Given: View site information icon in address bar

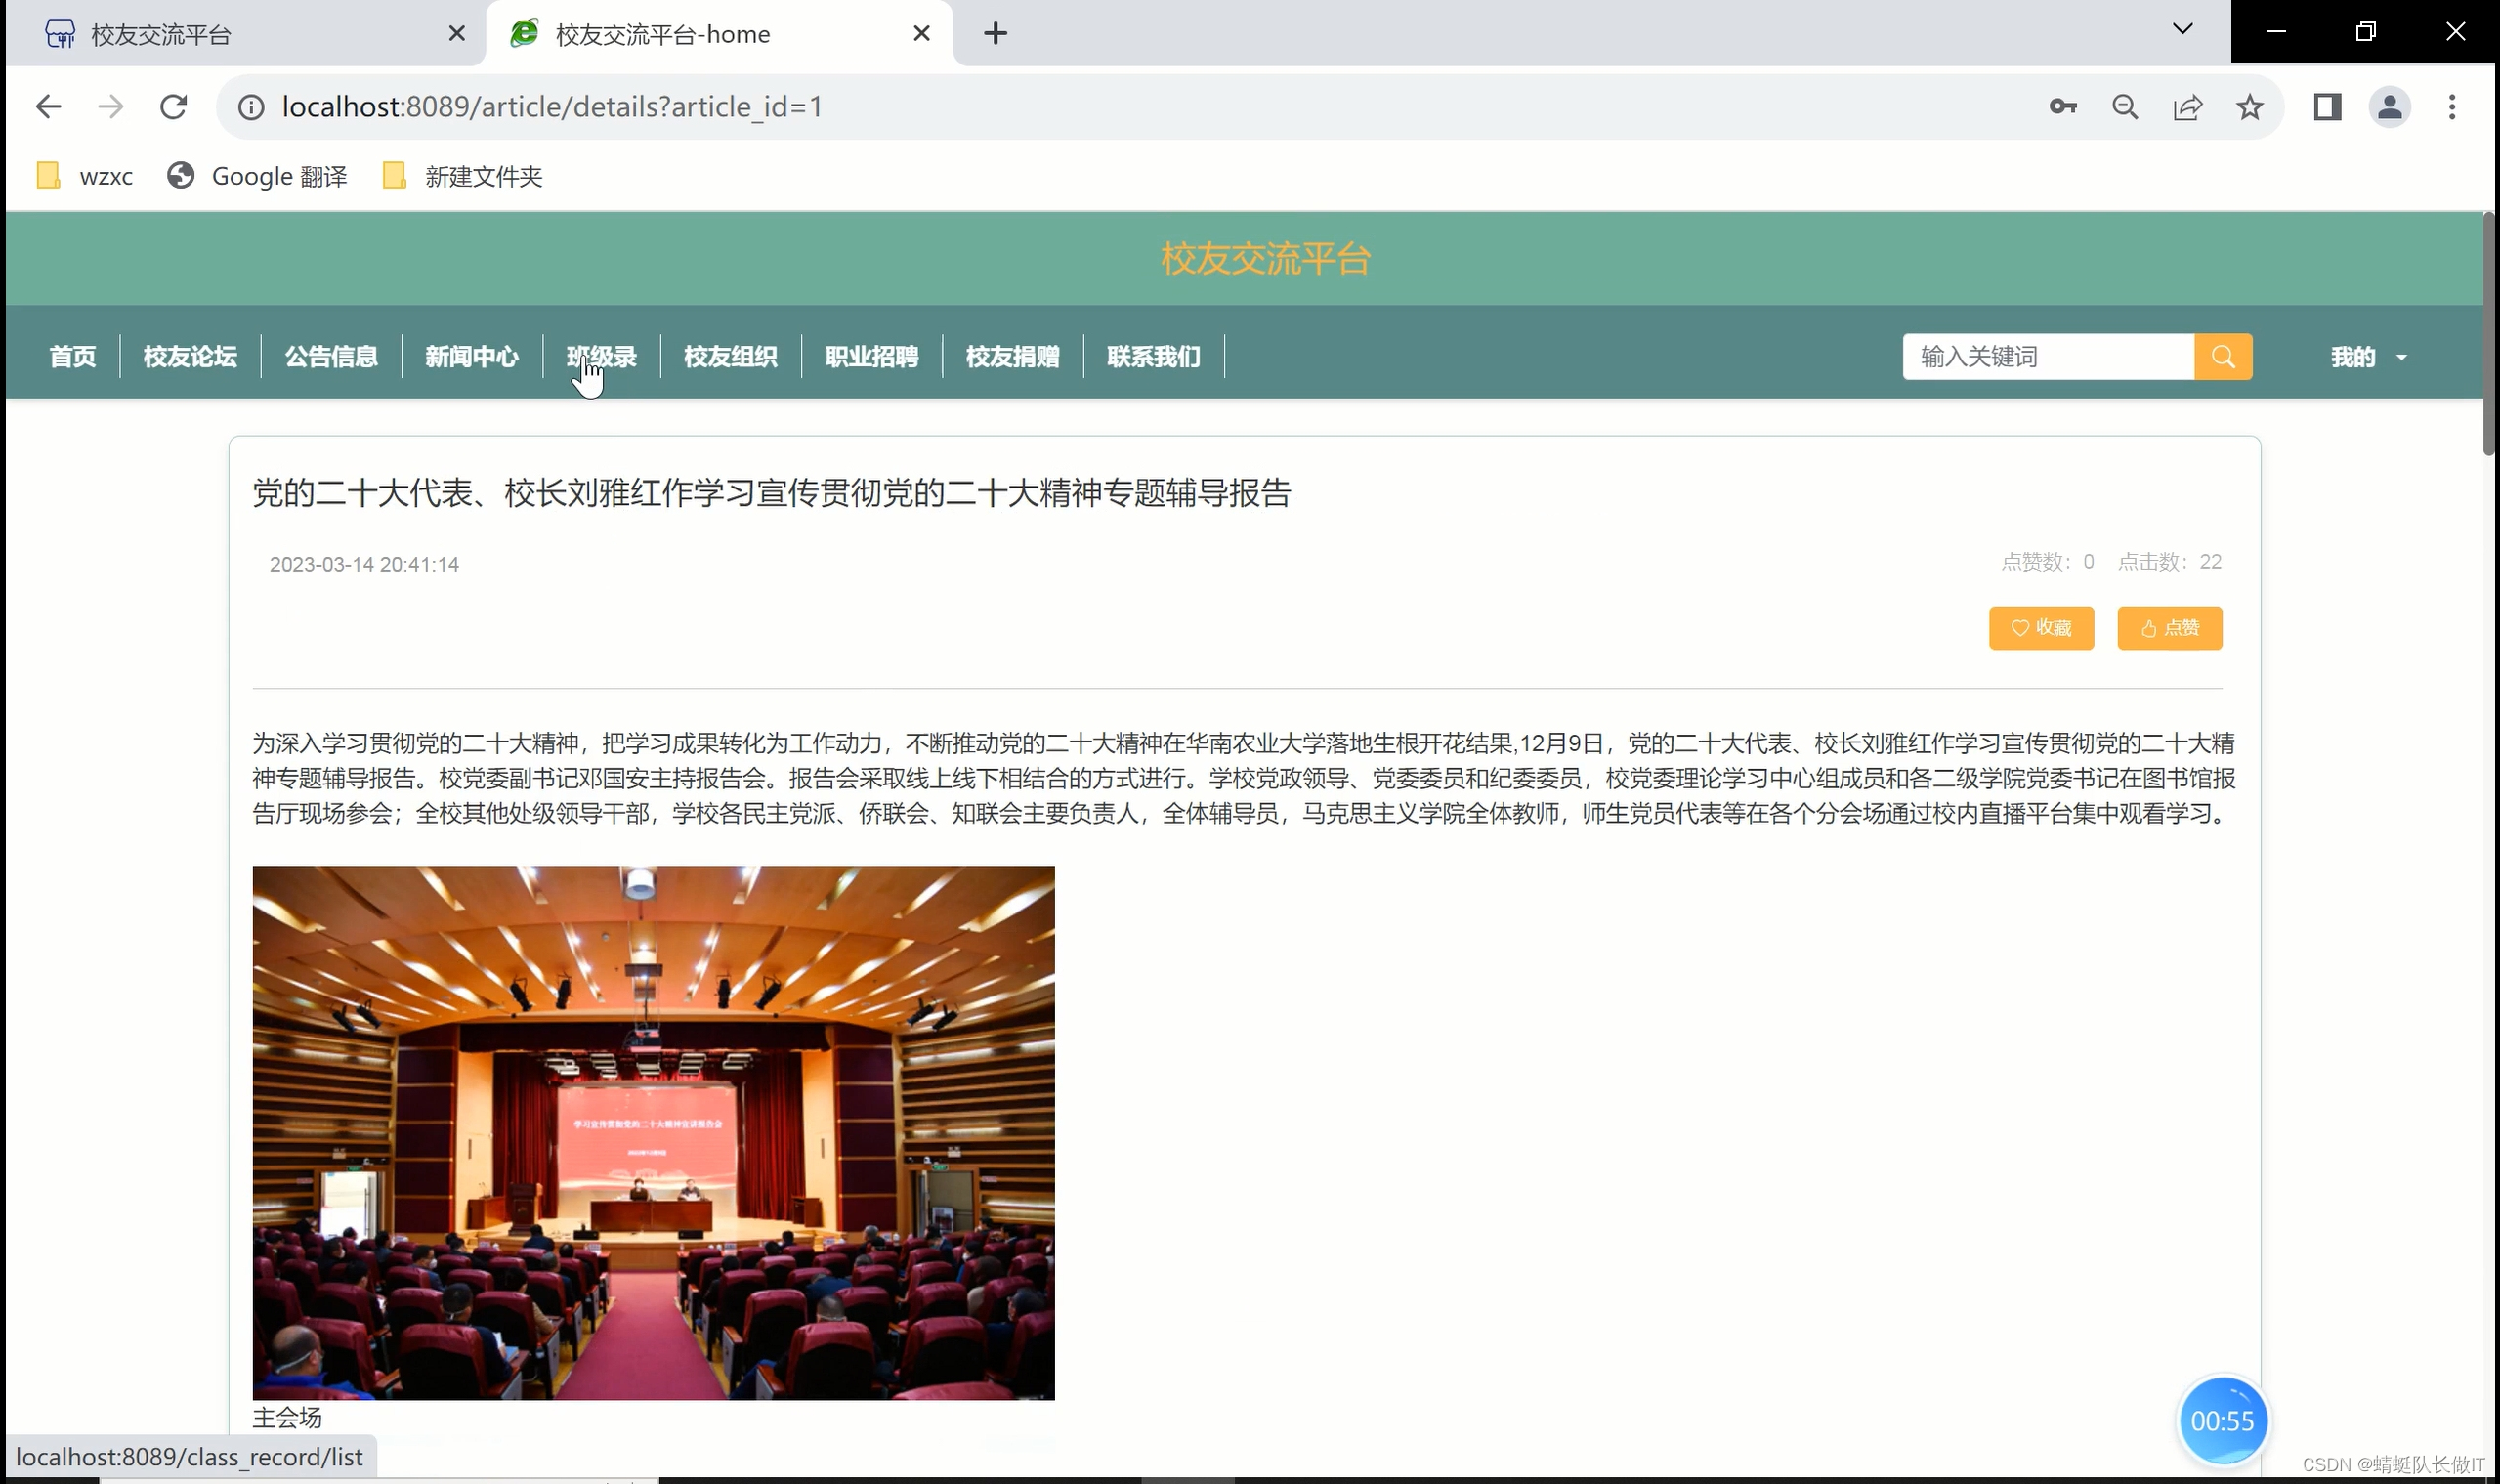Looking at the screenshot, I should point(251,107).
